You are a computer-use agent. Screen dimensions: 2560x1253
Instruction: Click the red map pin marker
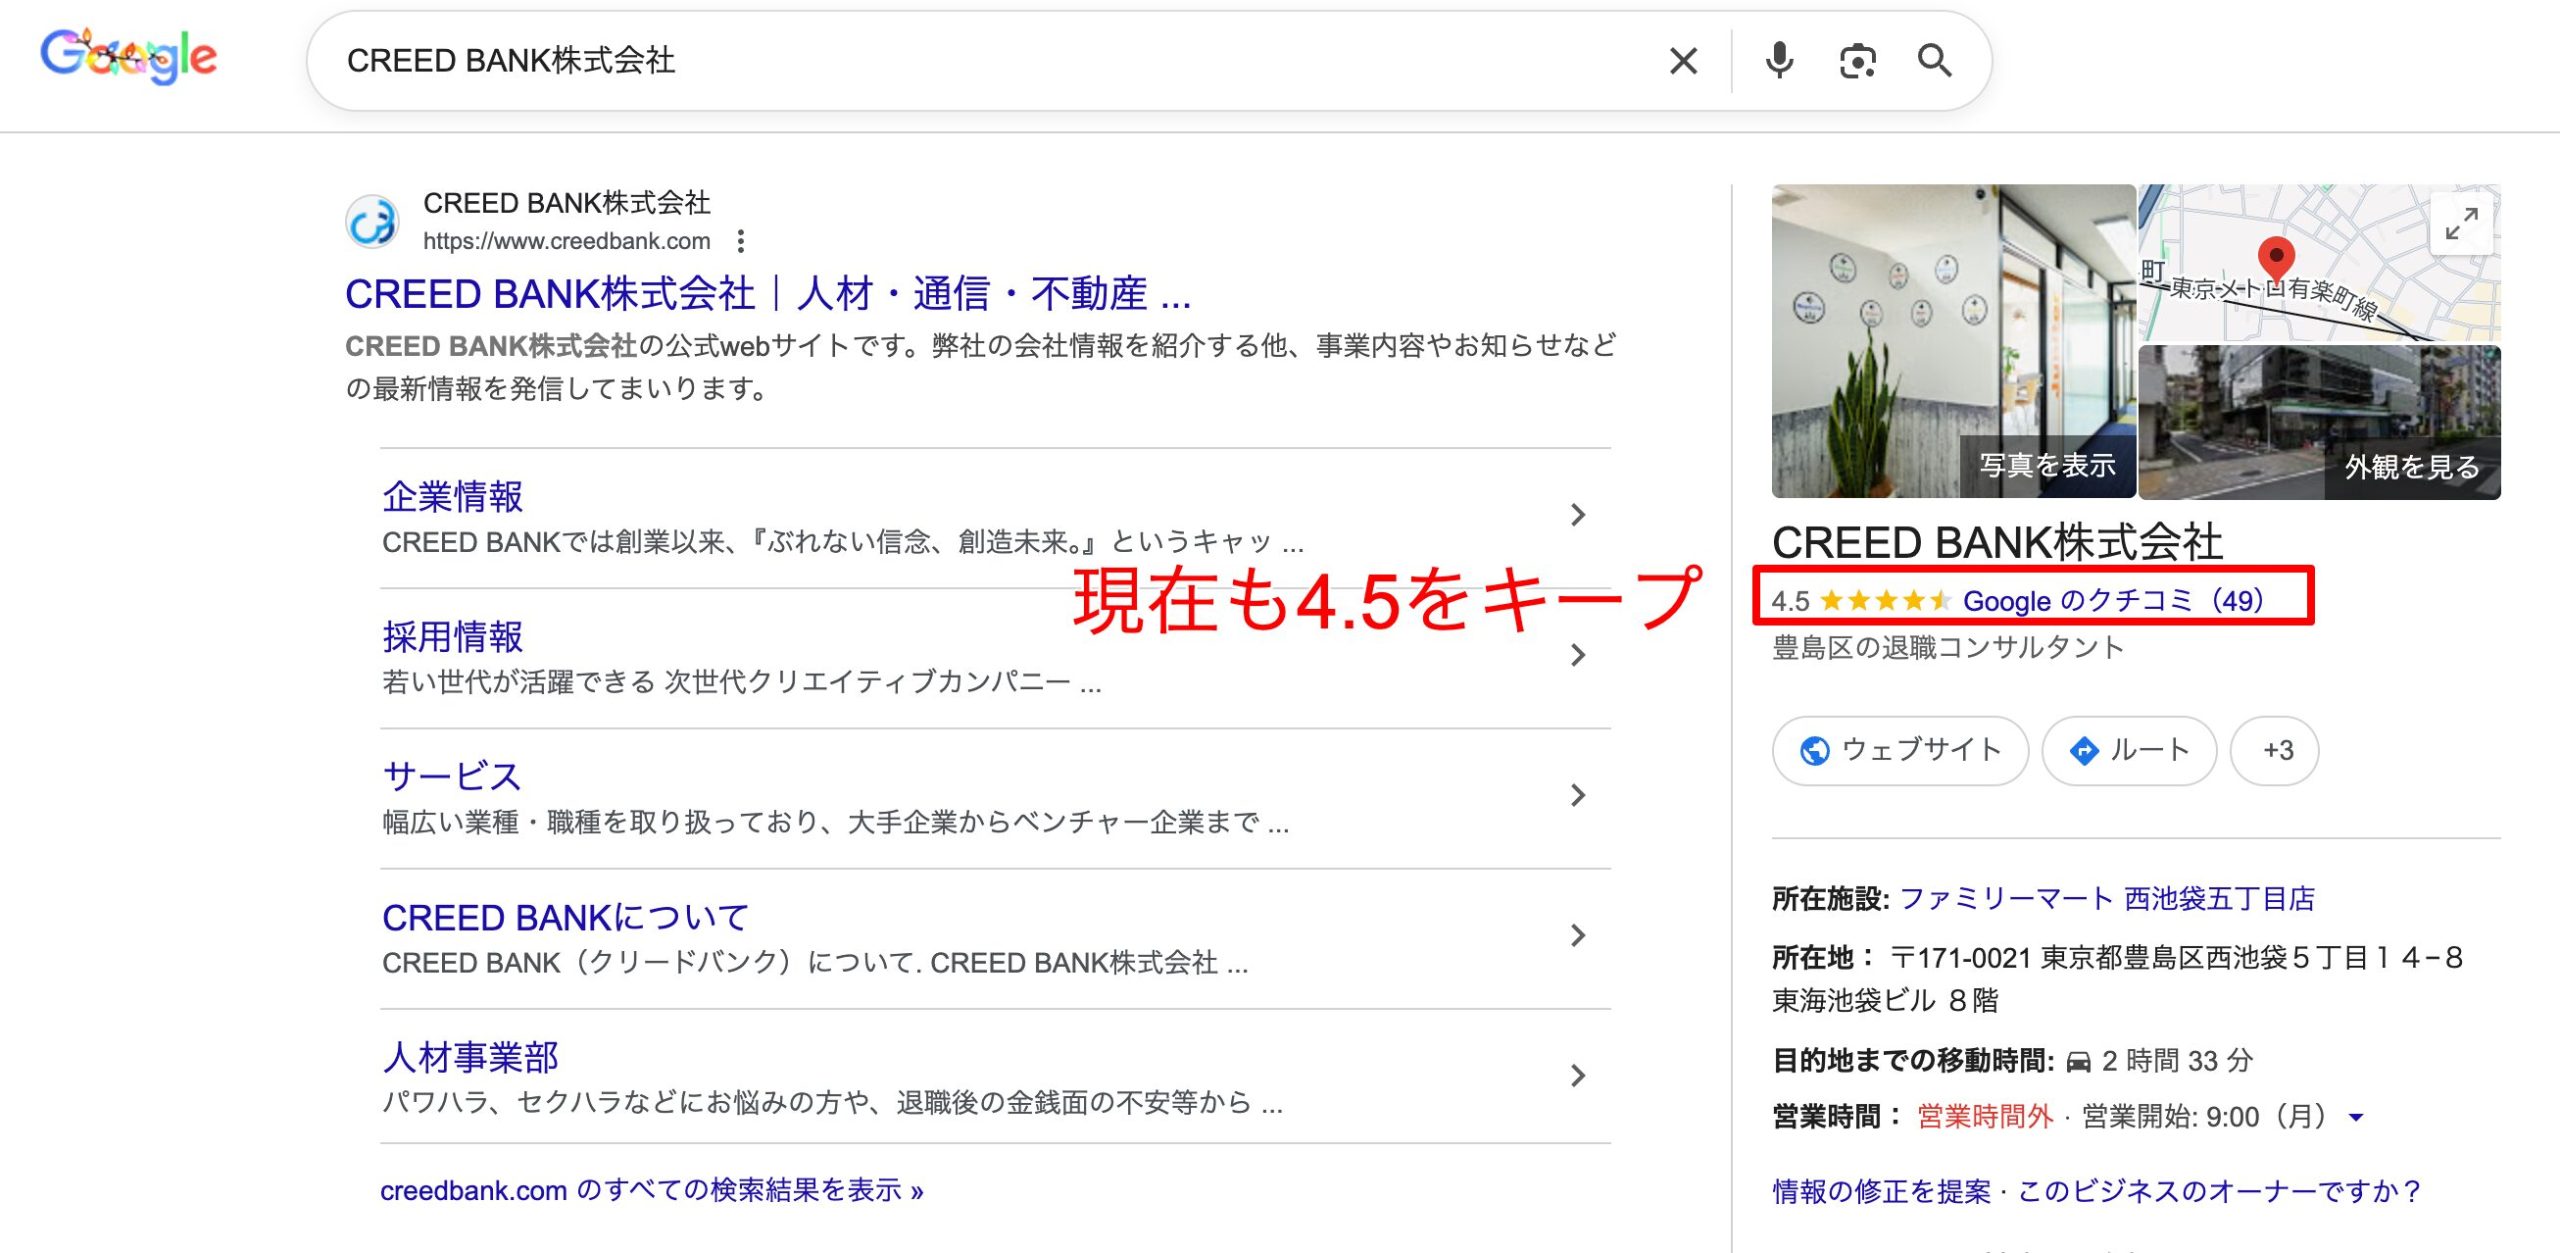point(2276,259)
